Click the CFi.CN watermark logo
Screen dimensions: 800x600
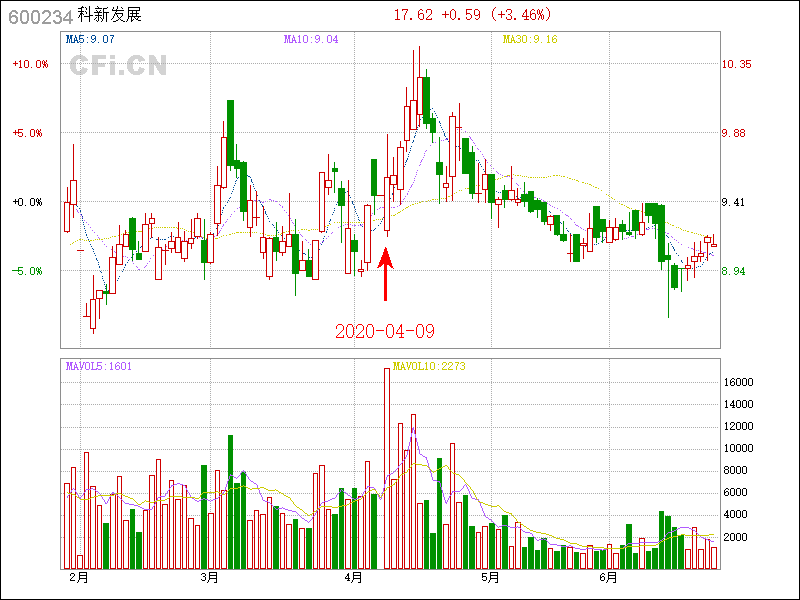(x=117, y=66)
